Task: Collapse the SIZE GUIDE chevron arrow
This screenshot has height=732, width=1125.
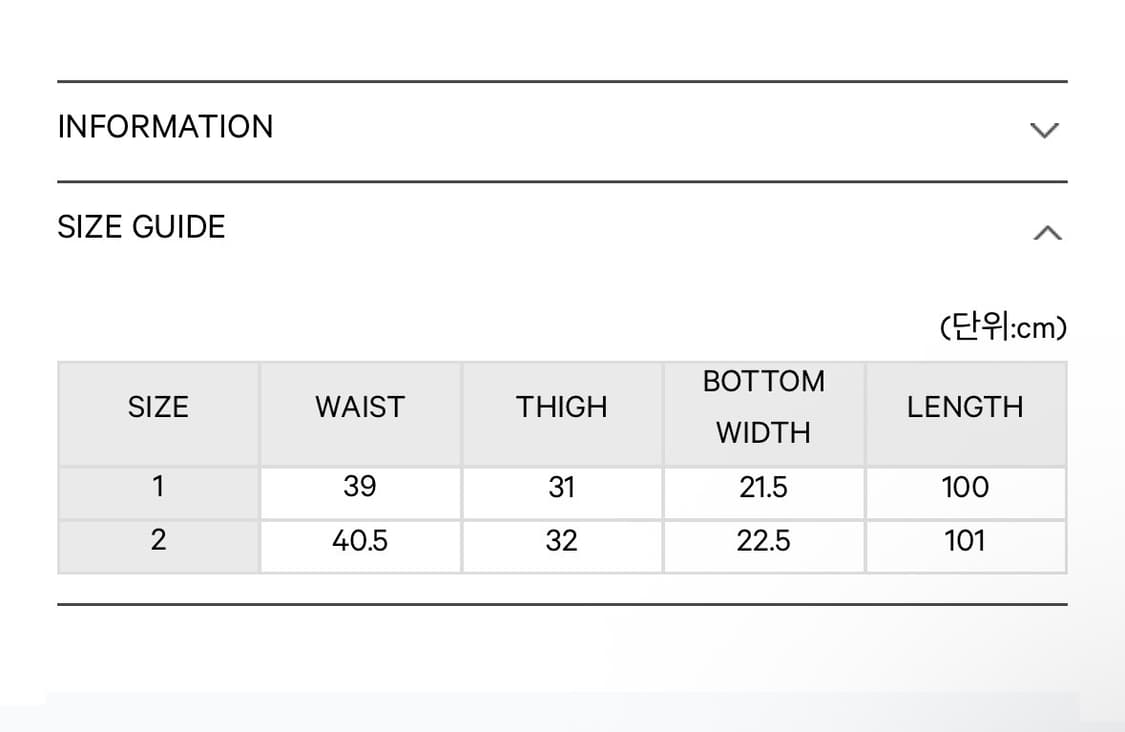Action: click(x=1046, y=233)
